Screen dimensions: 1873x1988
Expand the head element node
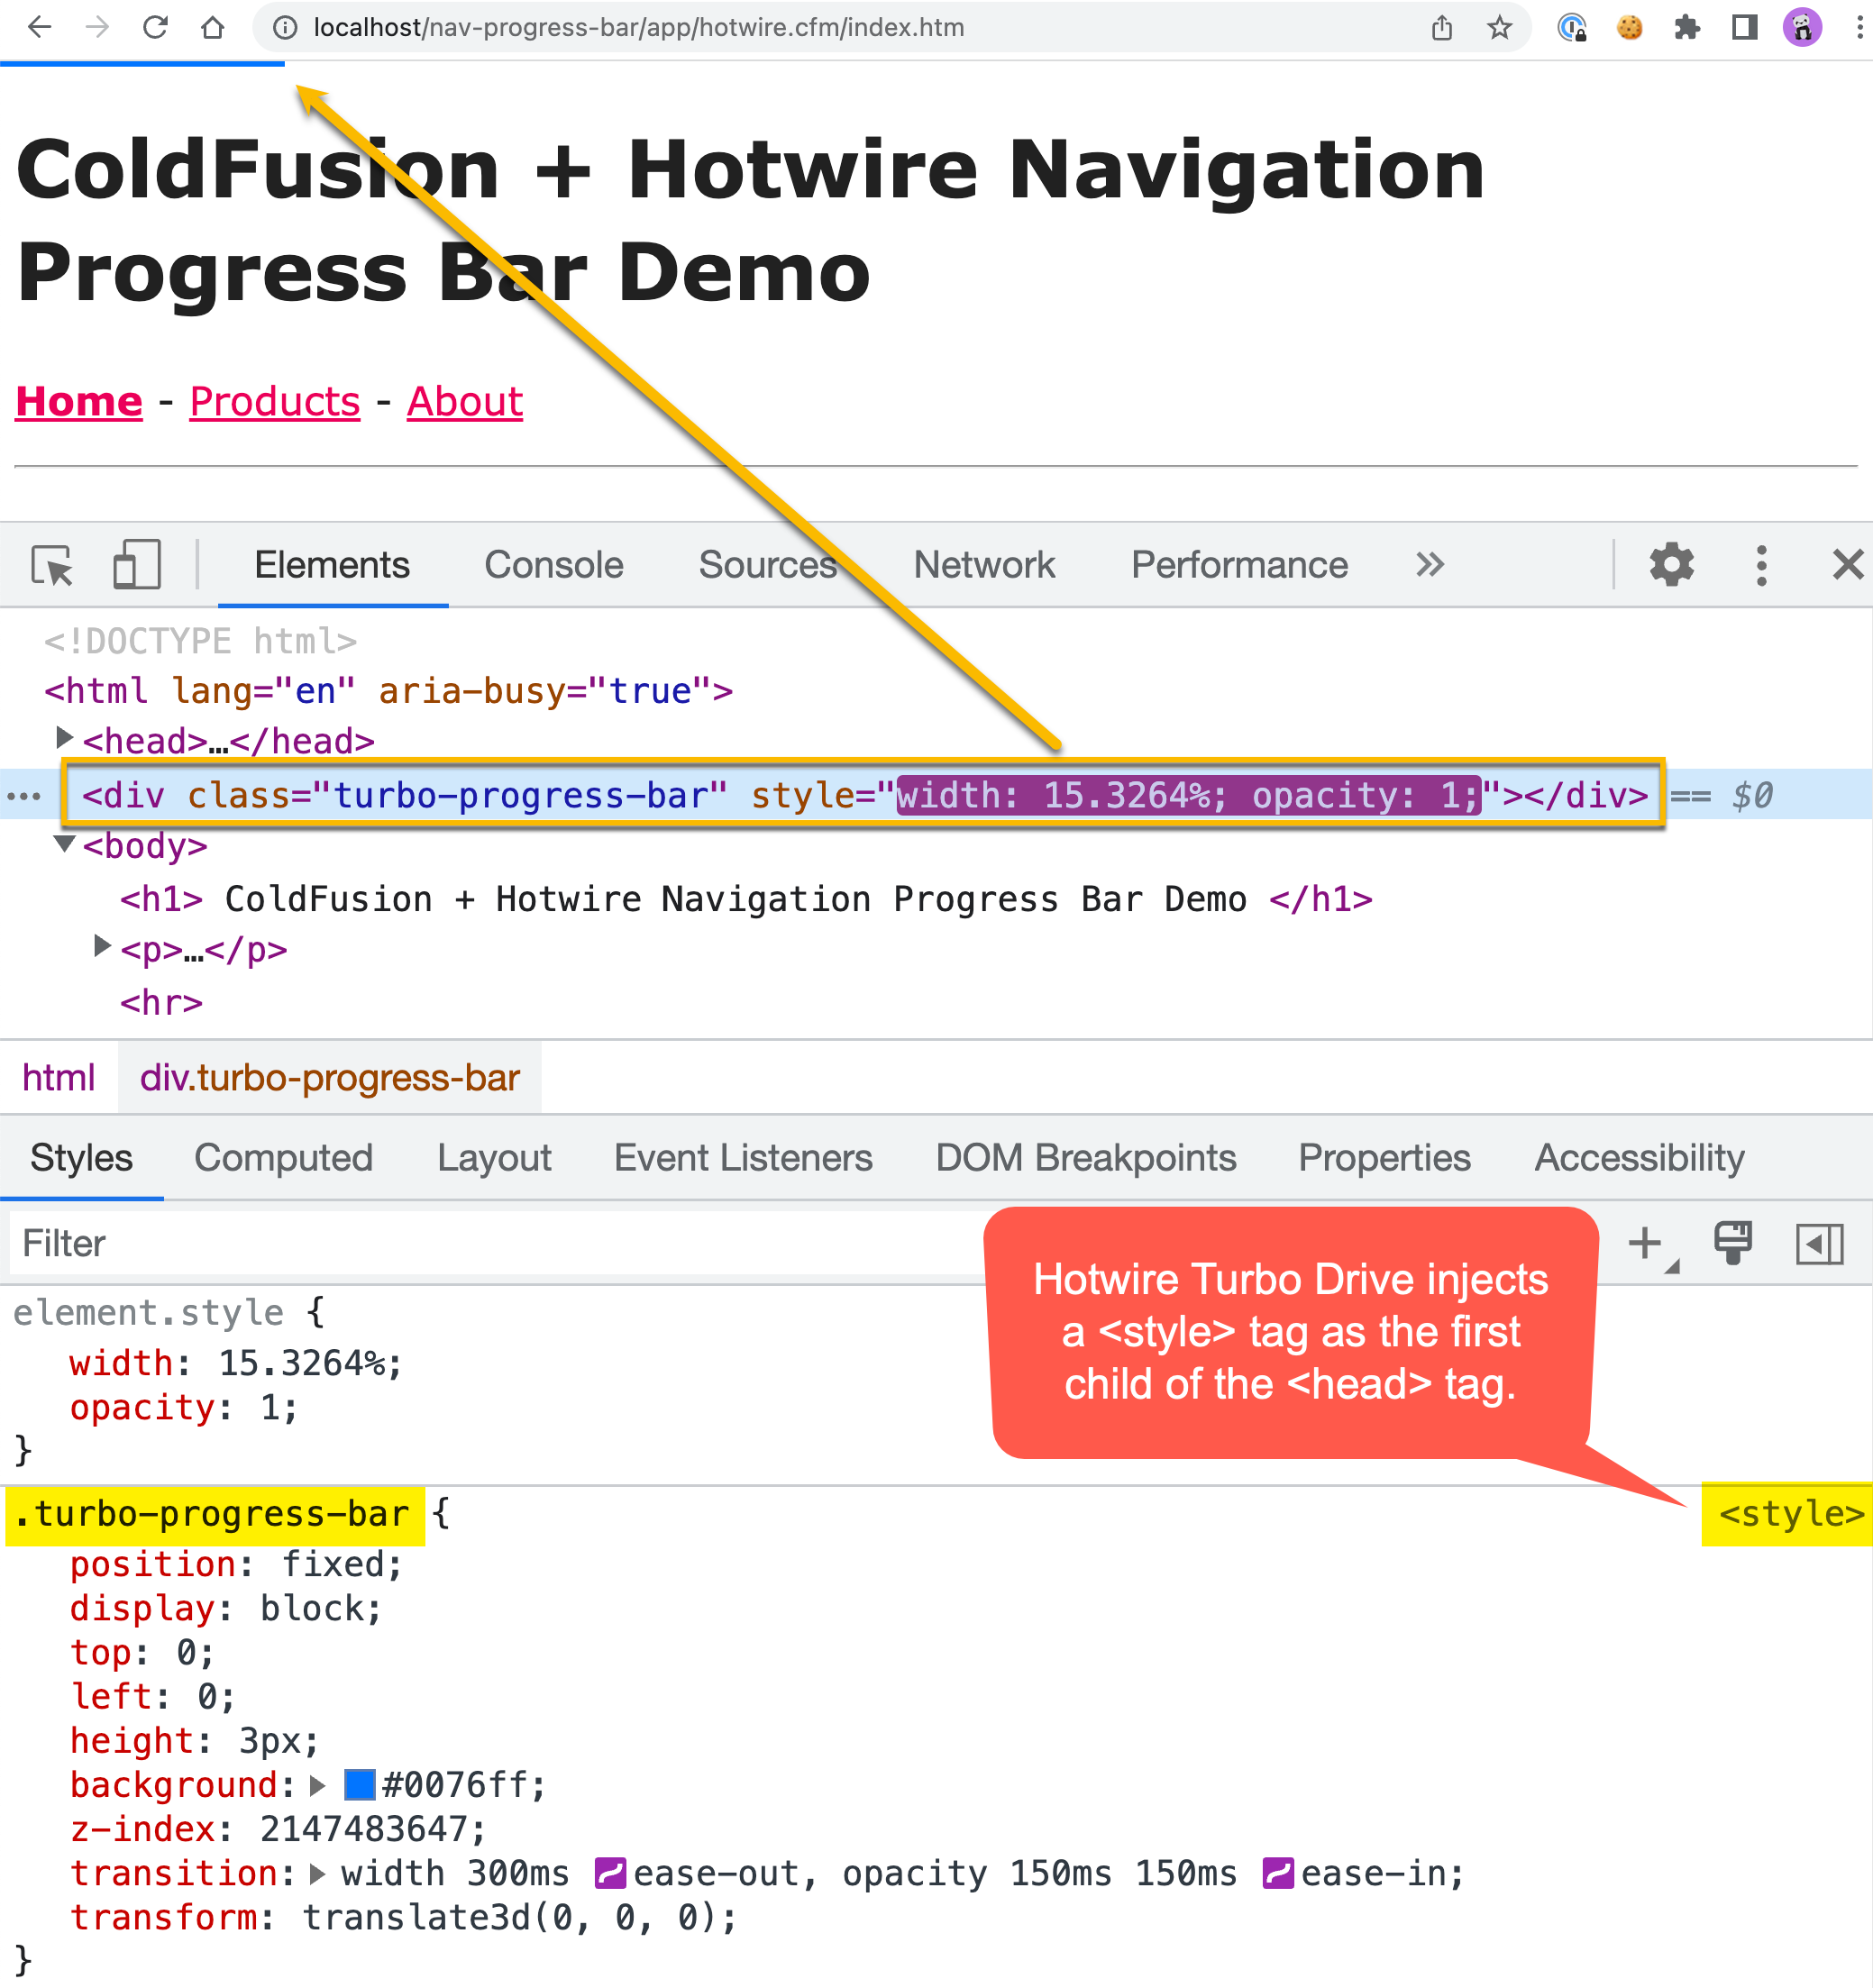pos(64,739)
